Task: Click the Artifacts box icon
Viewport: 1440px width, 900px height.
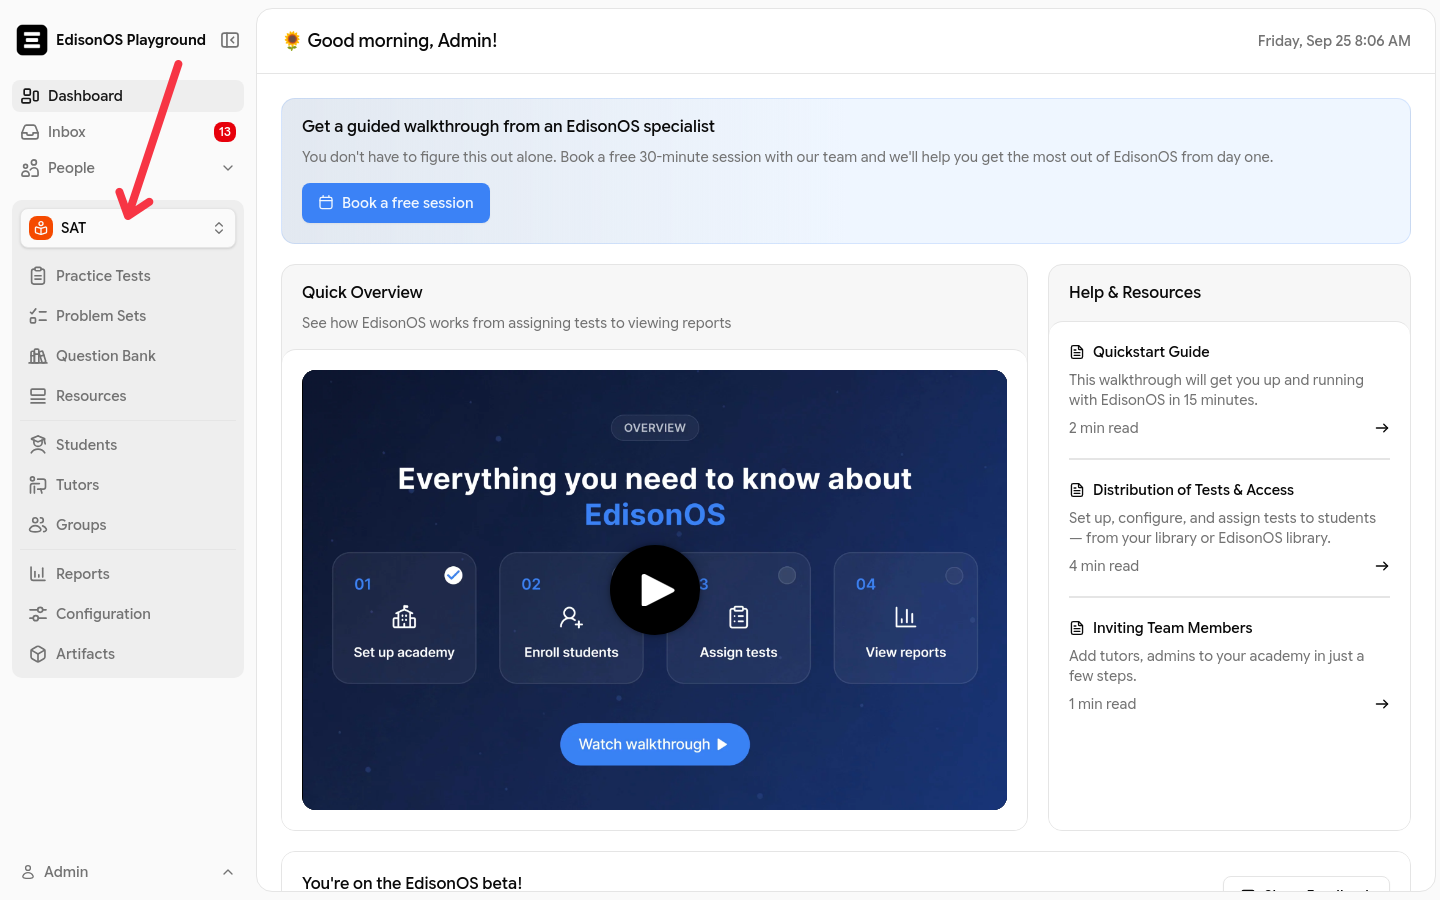Action: click(38, 654)
